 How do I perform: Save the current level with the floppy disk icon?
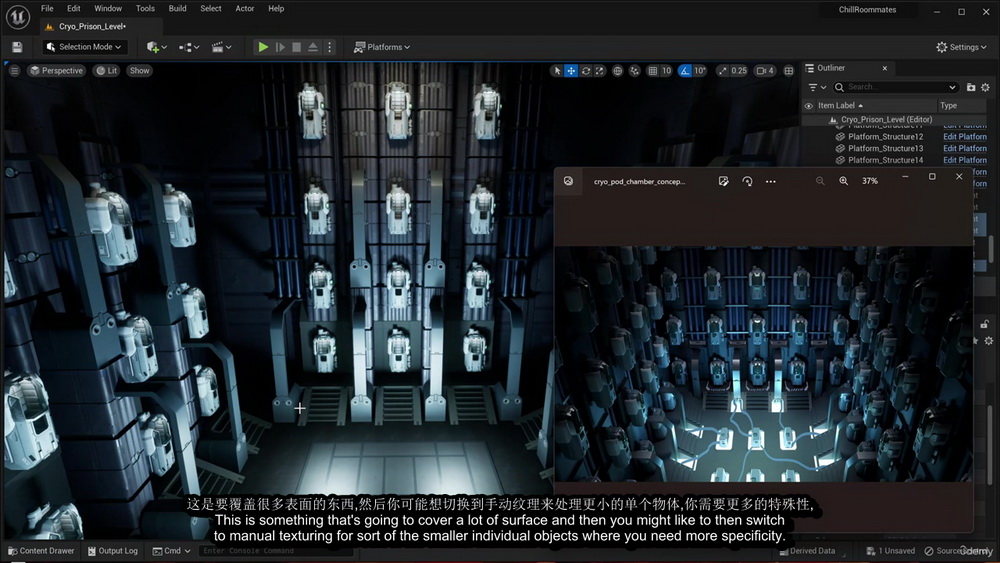(17, 47)
